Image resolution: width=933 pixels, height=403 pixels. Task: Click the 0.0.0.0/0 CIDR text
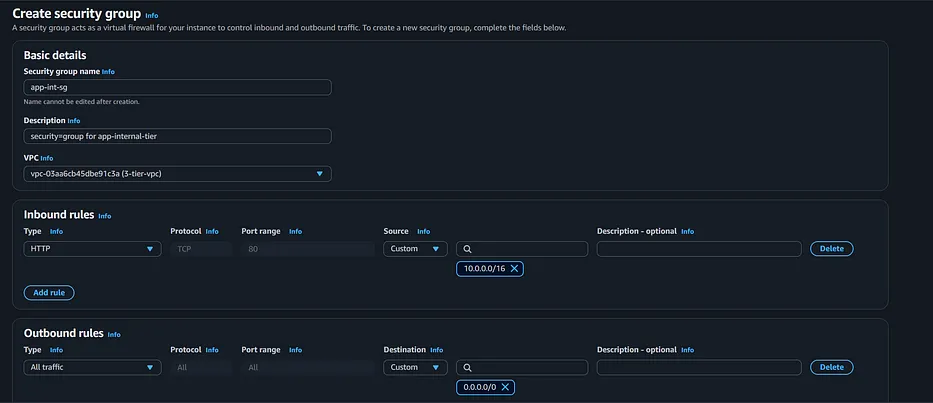click(x=480, y=387)
